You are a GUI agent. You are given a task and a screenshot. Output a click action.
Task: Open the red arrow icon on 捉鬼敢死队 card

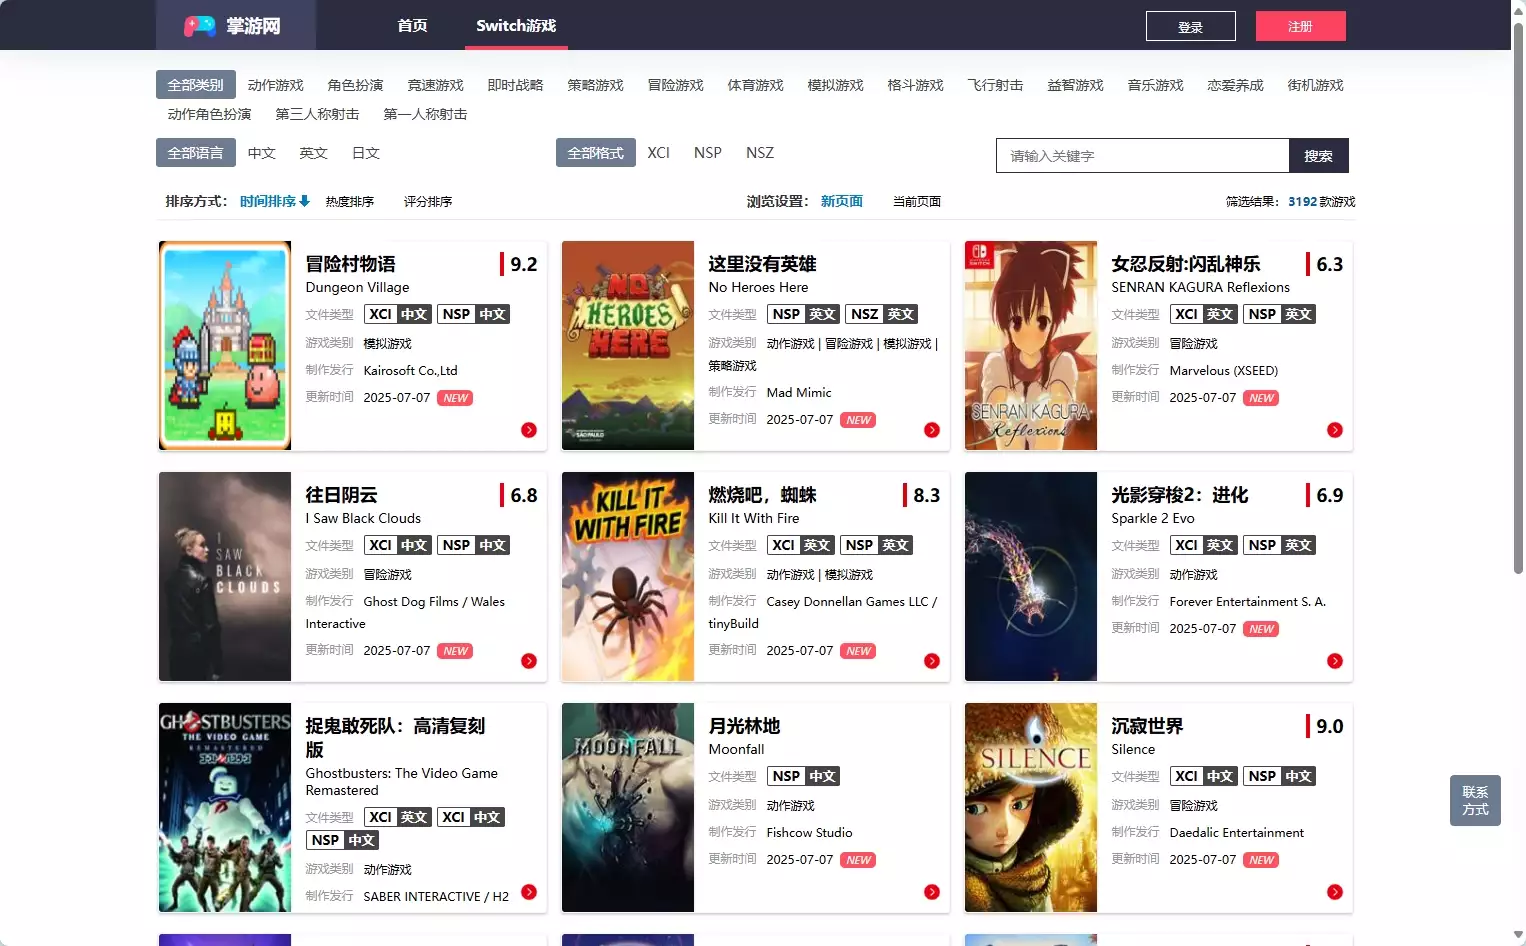click(x=529, y=892)
